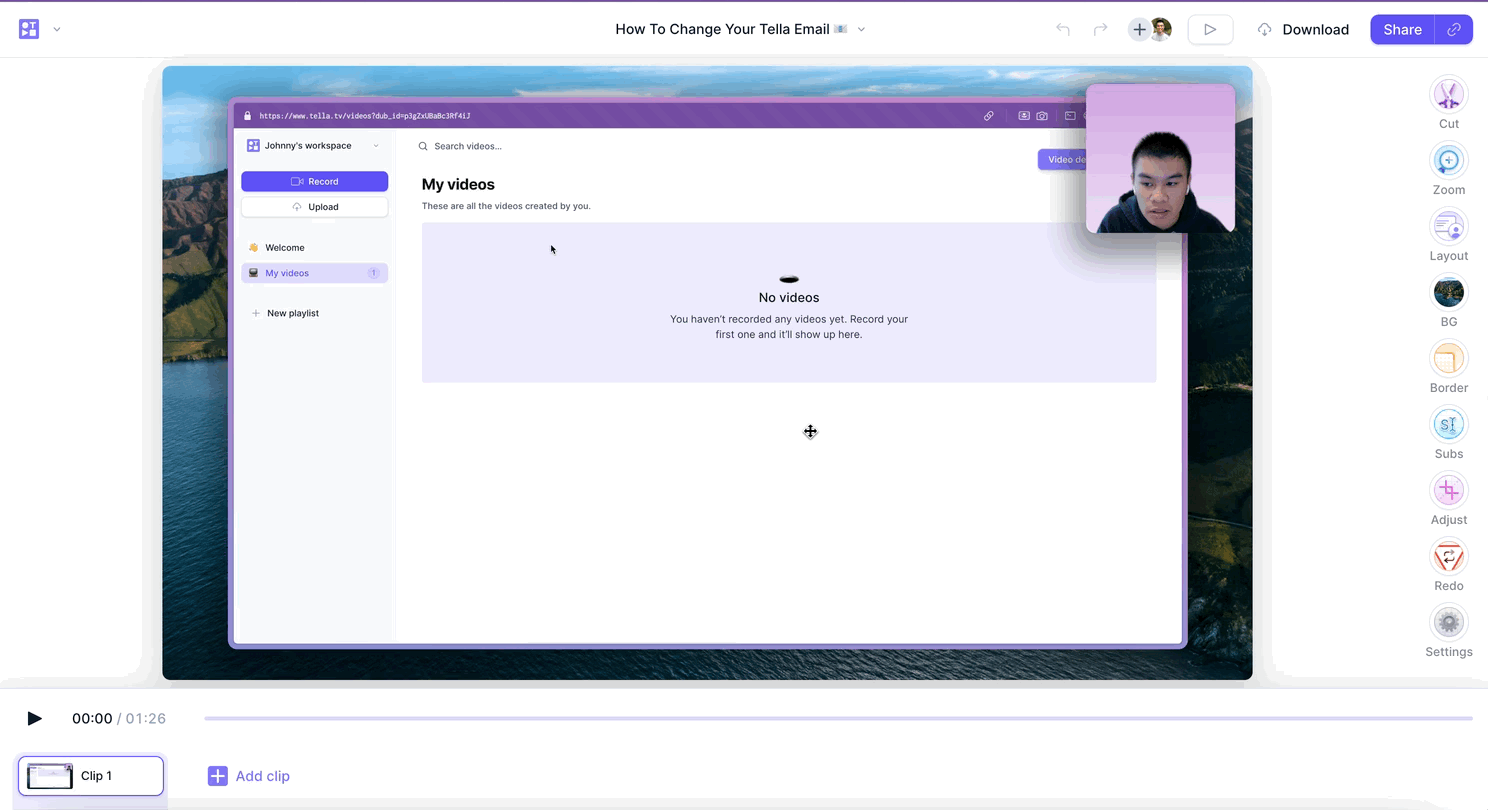The image size is (1488, 810).
Task: Click the tella.tv URL in the address bar
Action: pos(364,116)
